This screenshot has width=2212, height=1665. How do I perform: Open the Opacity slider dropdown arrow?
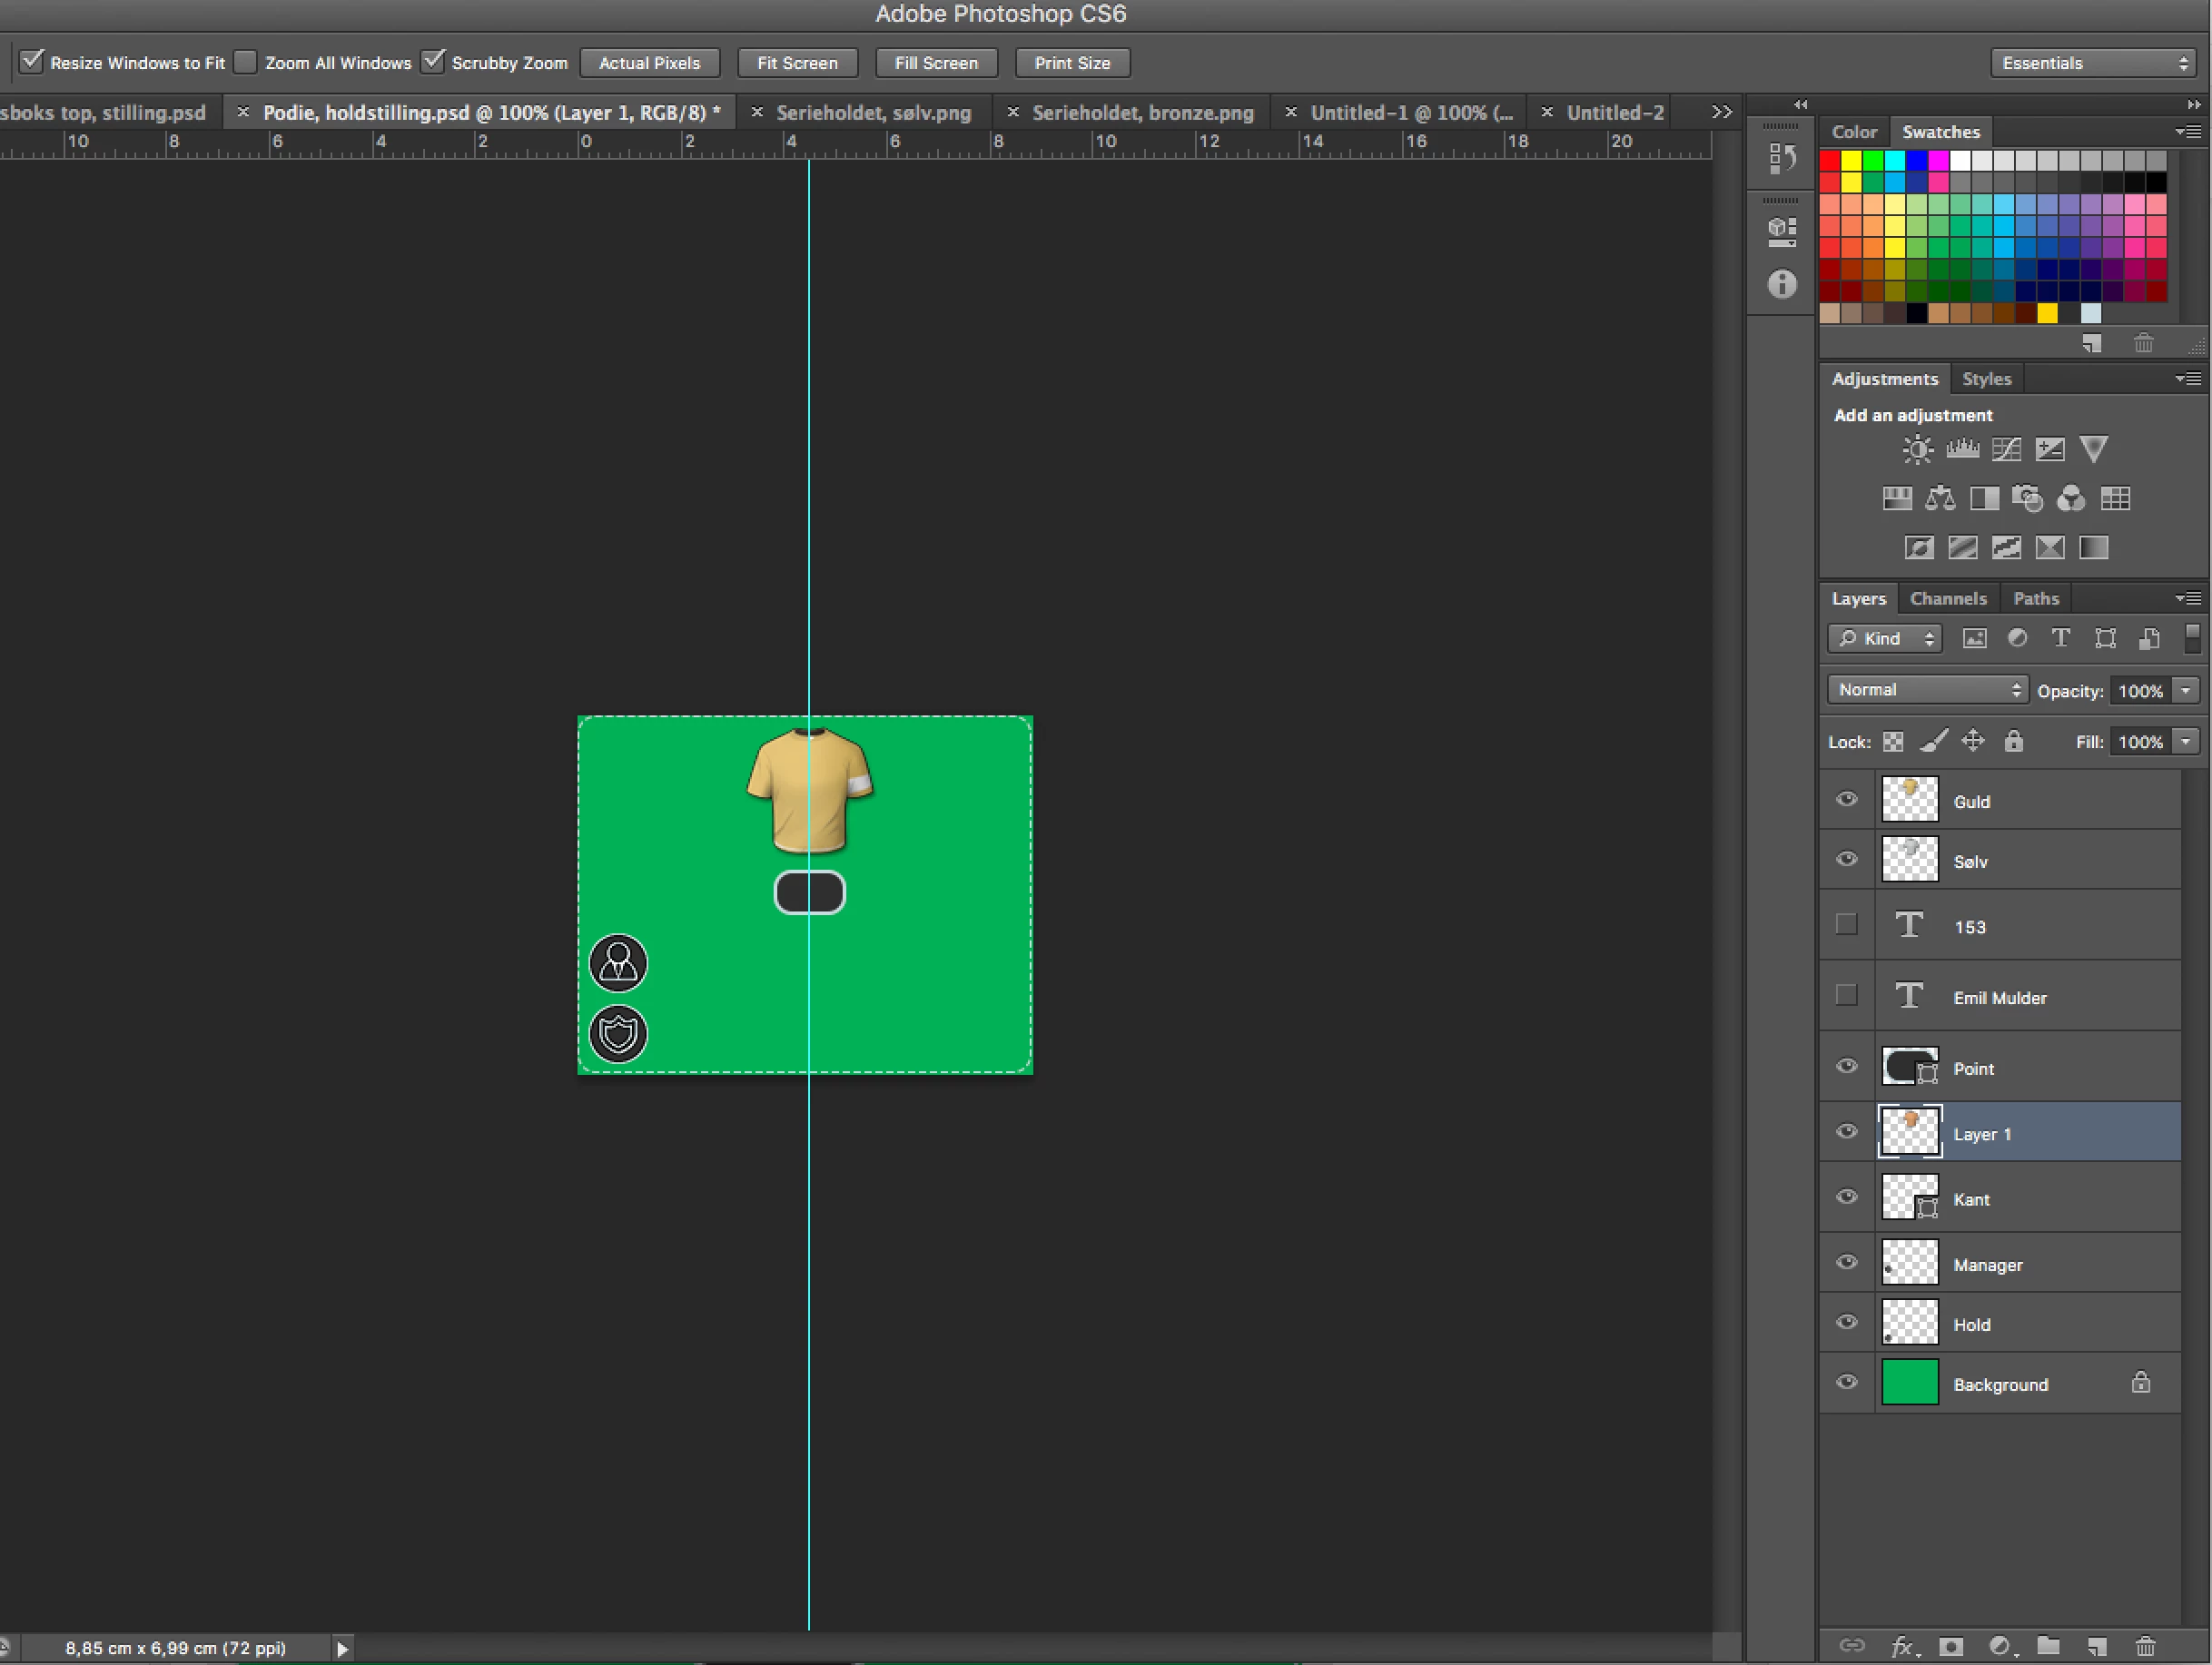pos(2186,691)
